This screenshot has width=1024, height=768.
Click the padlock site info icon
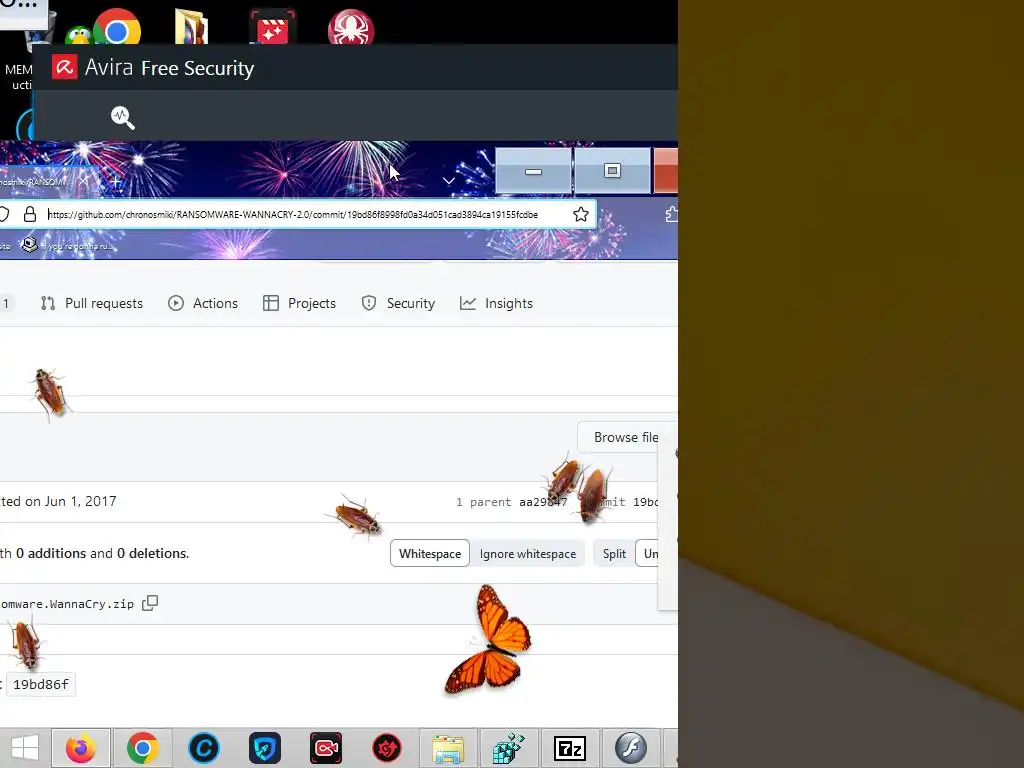(x=30, y=214)
